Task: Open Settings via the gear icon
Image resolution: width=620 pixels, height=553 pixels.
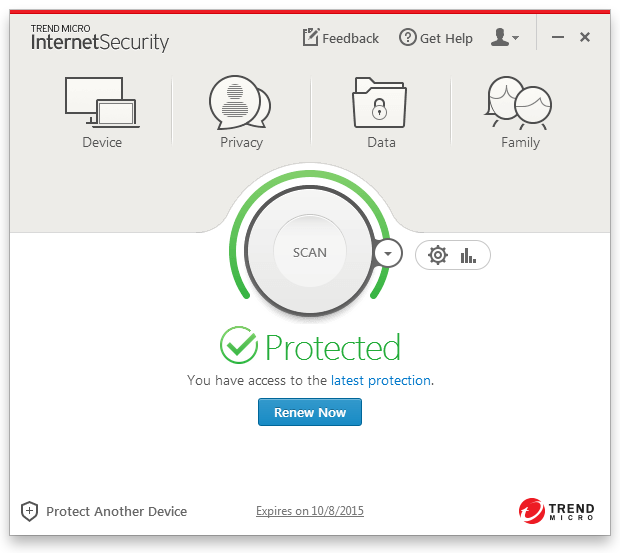Action: pyautogui.click(x=437, y=255)
